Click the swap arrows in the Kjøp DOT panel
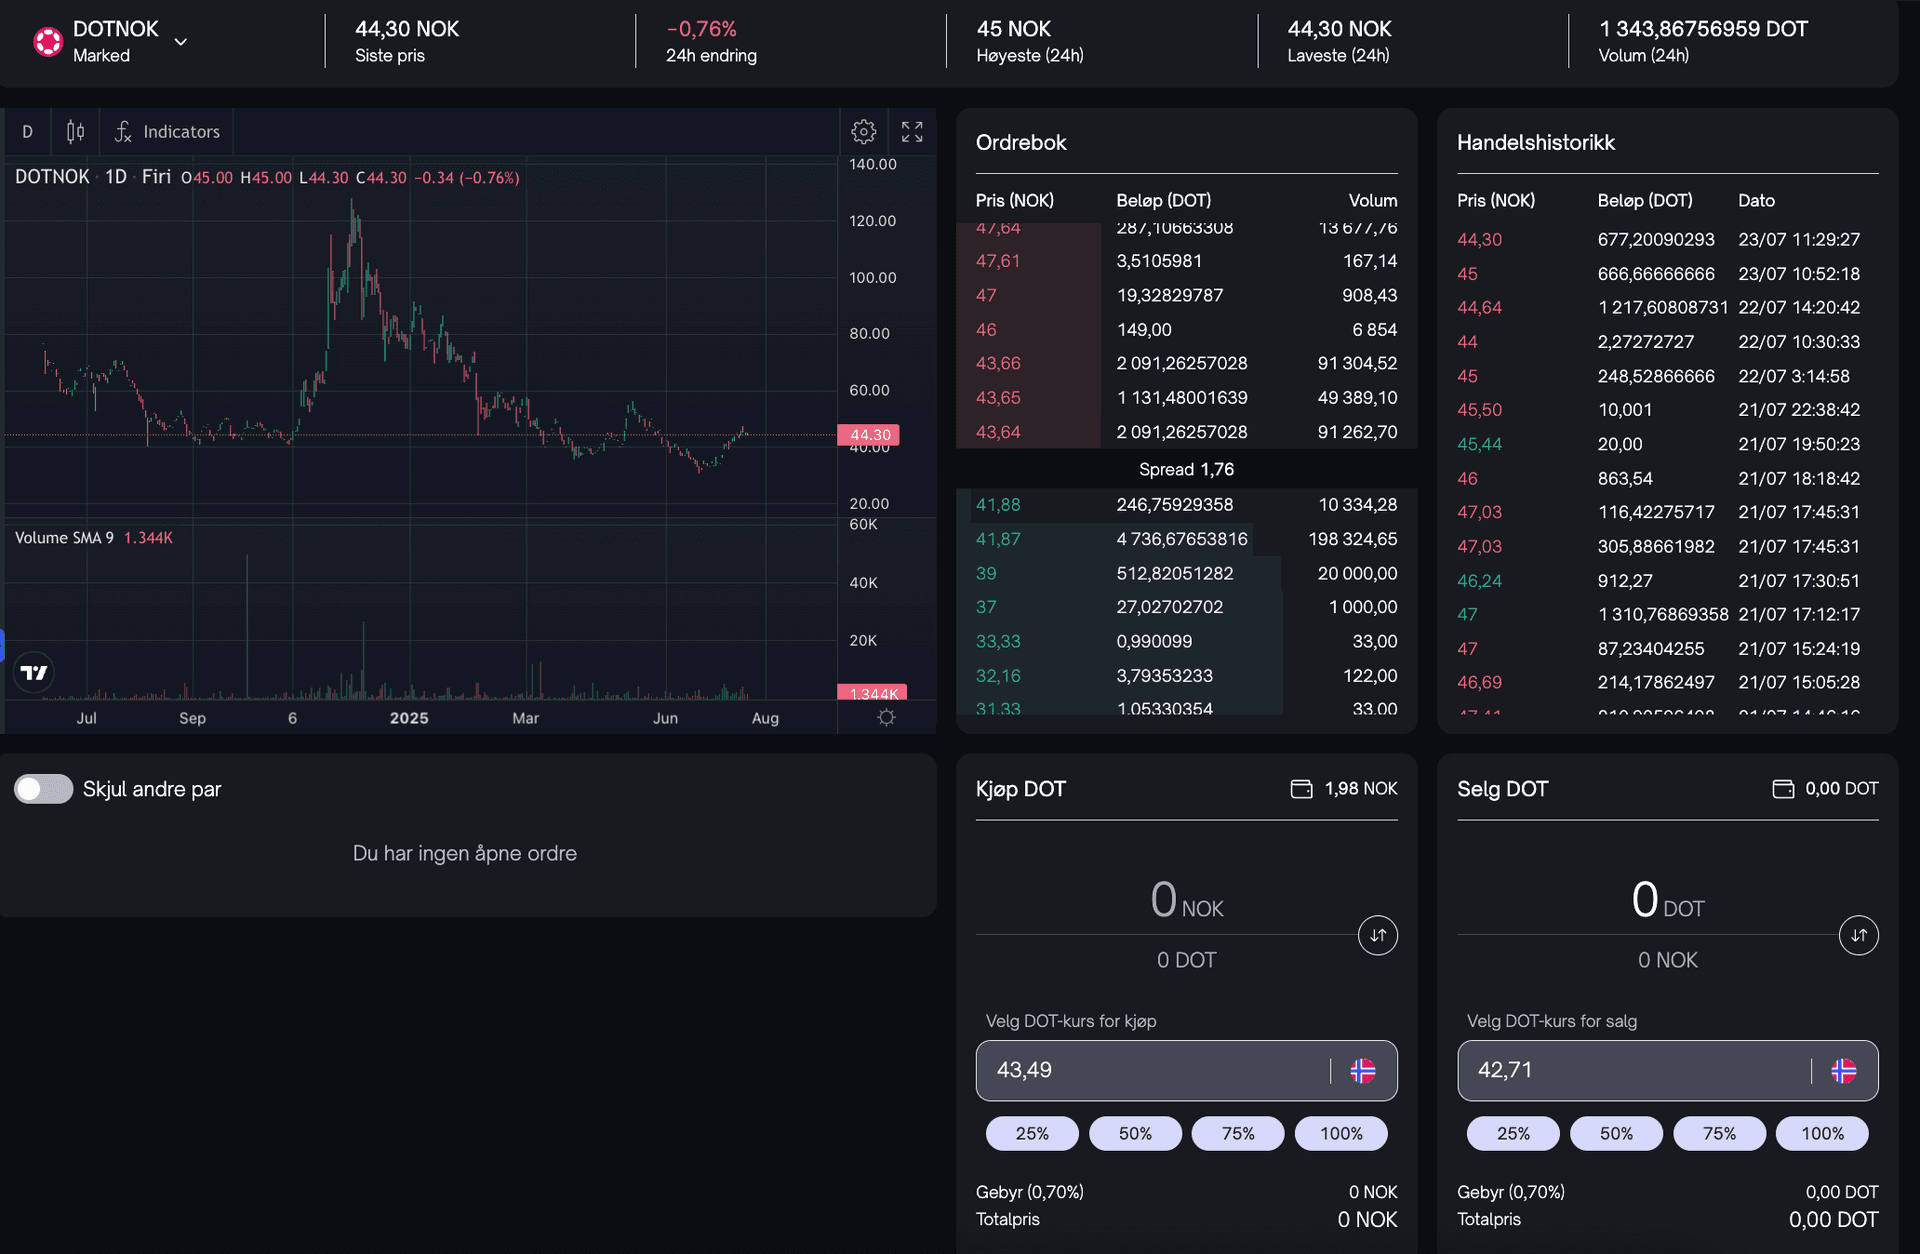 pyautogui.click(x=1377, y=935)
